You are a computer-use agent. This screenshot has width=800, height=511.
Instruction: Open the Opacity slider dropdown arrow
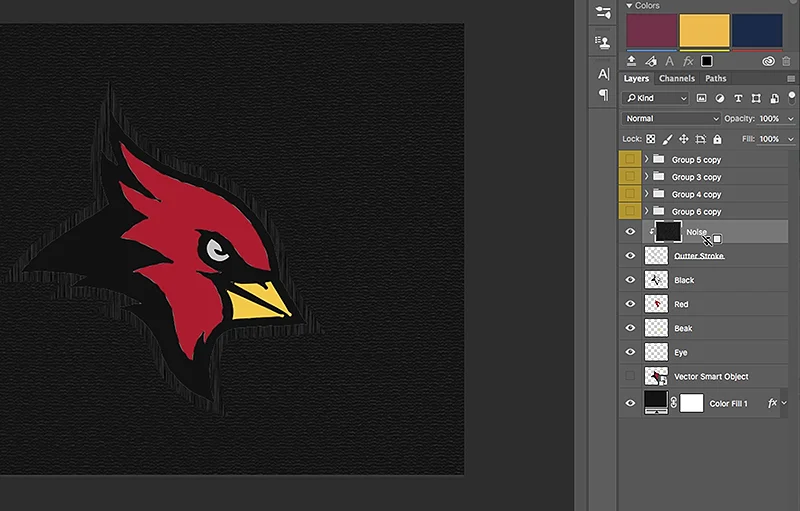pos(790,118)
